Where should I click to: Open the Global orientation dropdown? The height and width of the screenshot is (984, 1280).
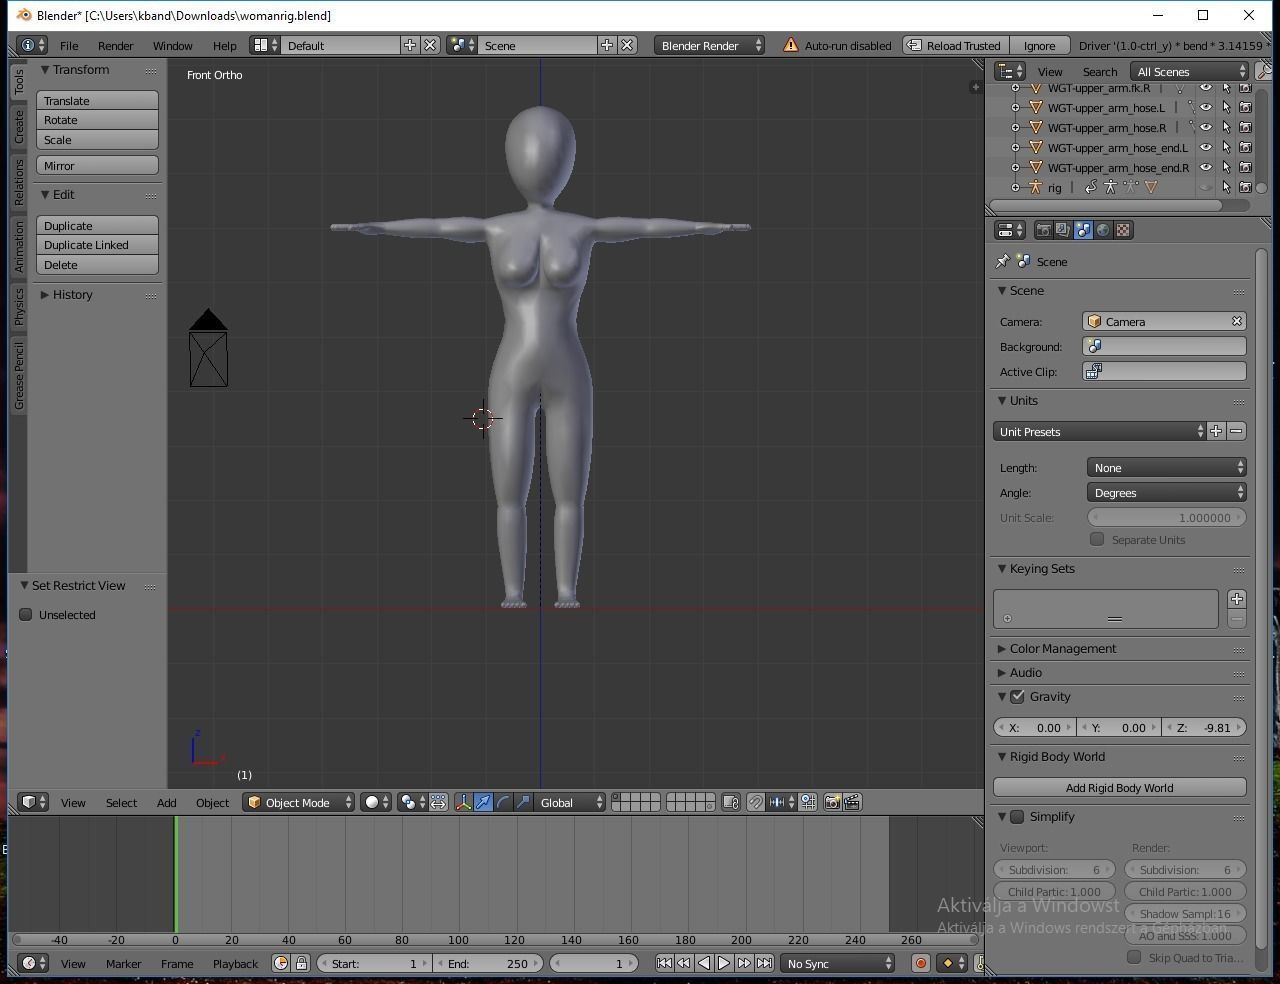(x=570, y=802)
